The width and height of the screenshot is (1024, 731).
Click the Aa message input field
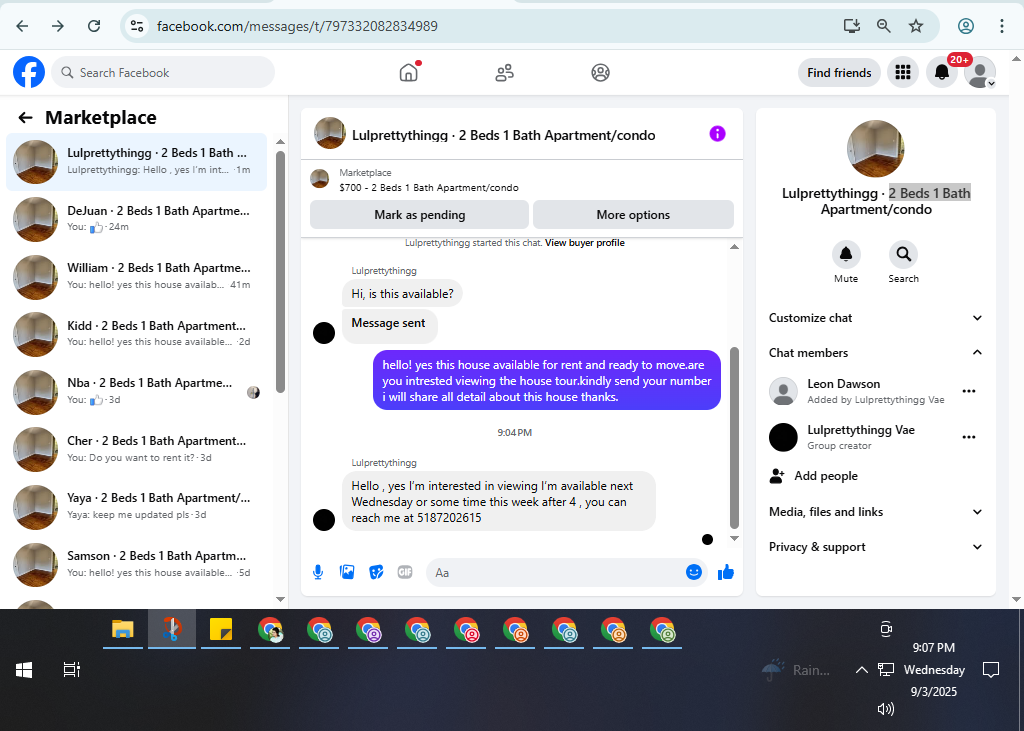pyautogui.click(x=555, y=573)
